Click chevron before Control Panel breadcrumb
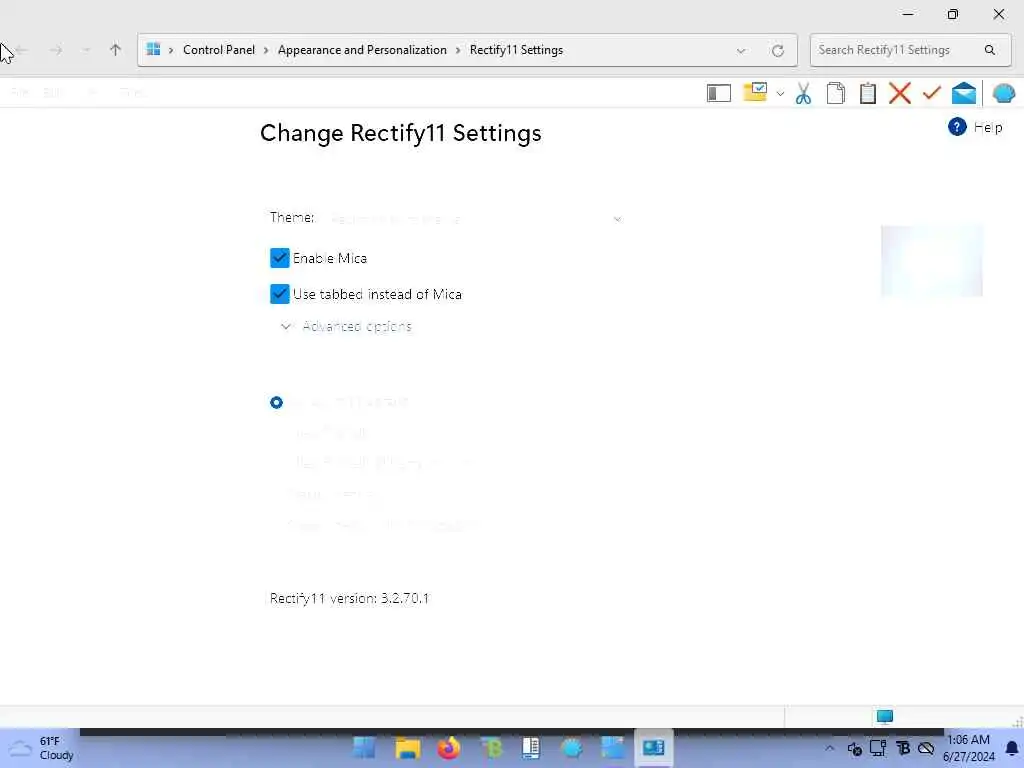 171,50
